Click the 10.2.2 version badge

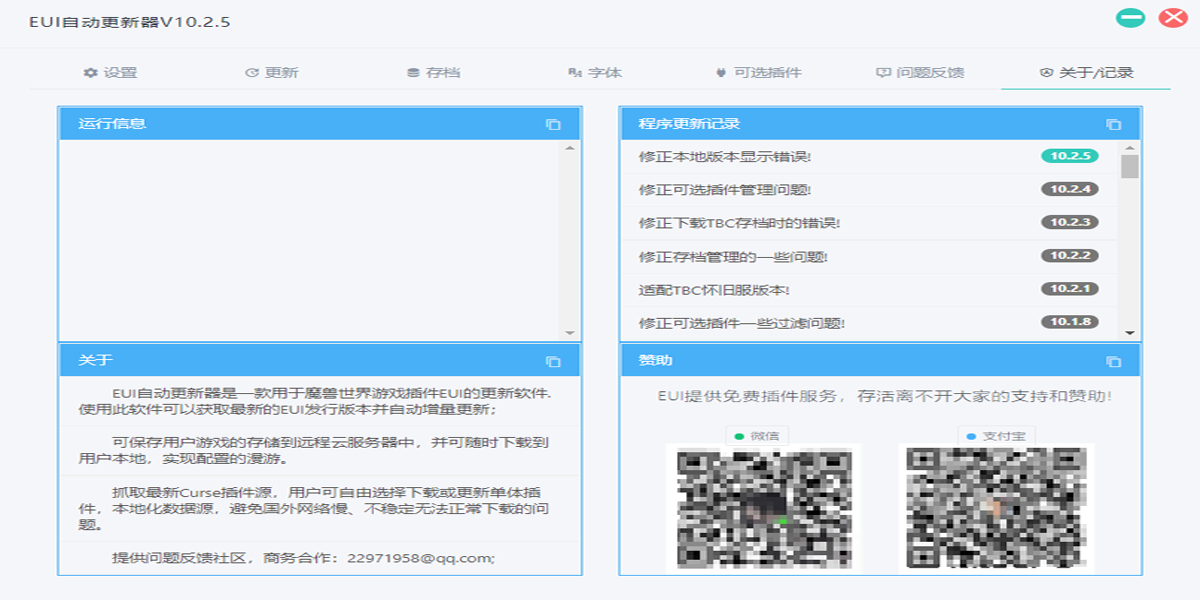pyautogui.click(x=1070, y=255)
